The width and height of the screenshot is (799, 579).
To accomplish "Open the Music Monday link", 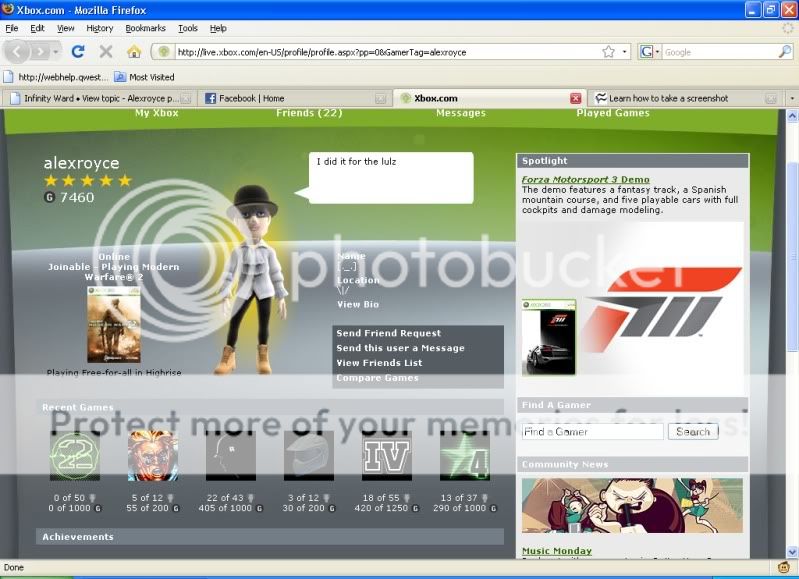I will 556,551.
